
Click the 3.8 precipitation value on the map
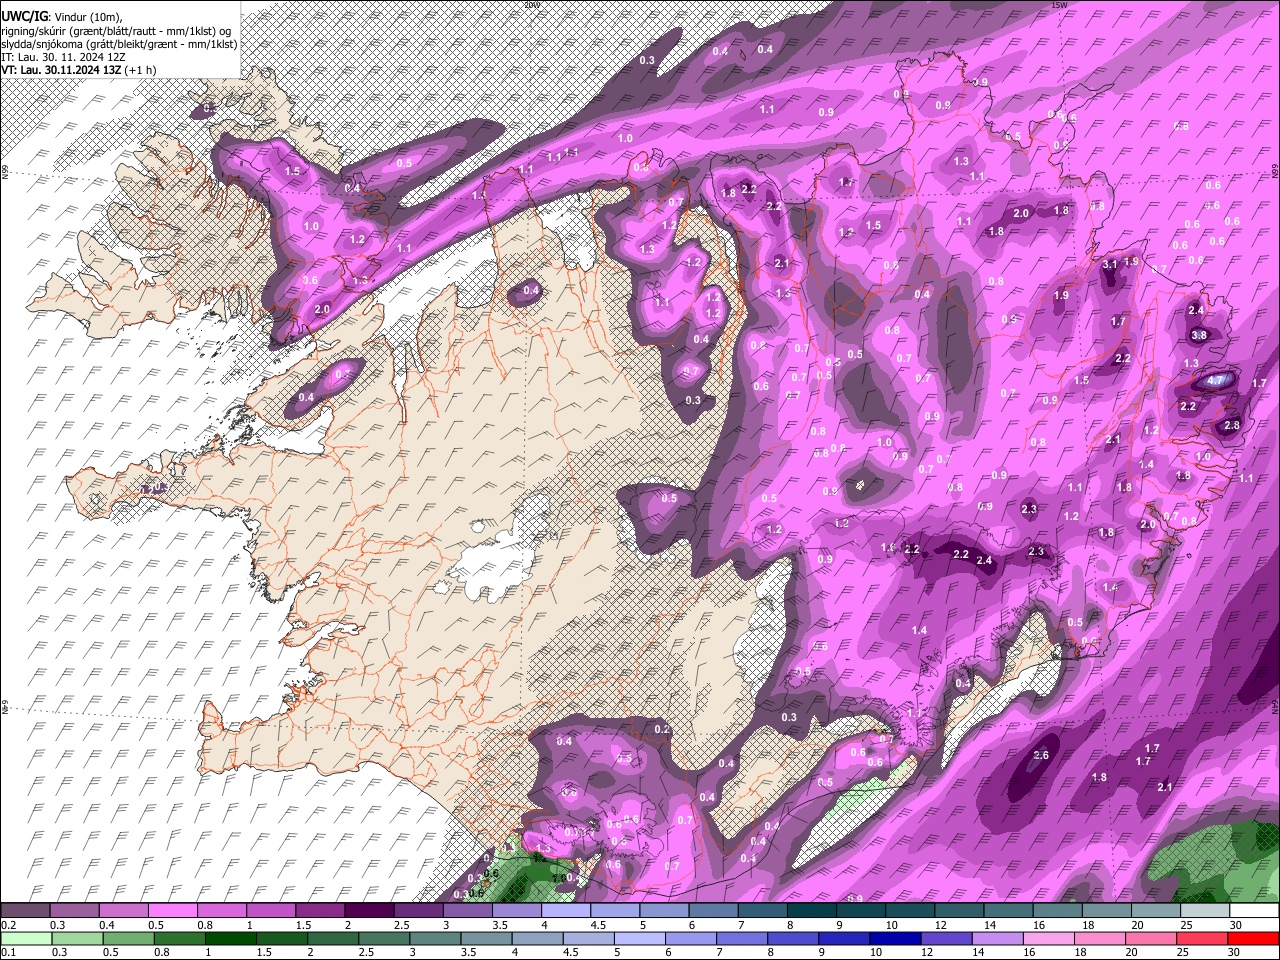point(1199,335)
